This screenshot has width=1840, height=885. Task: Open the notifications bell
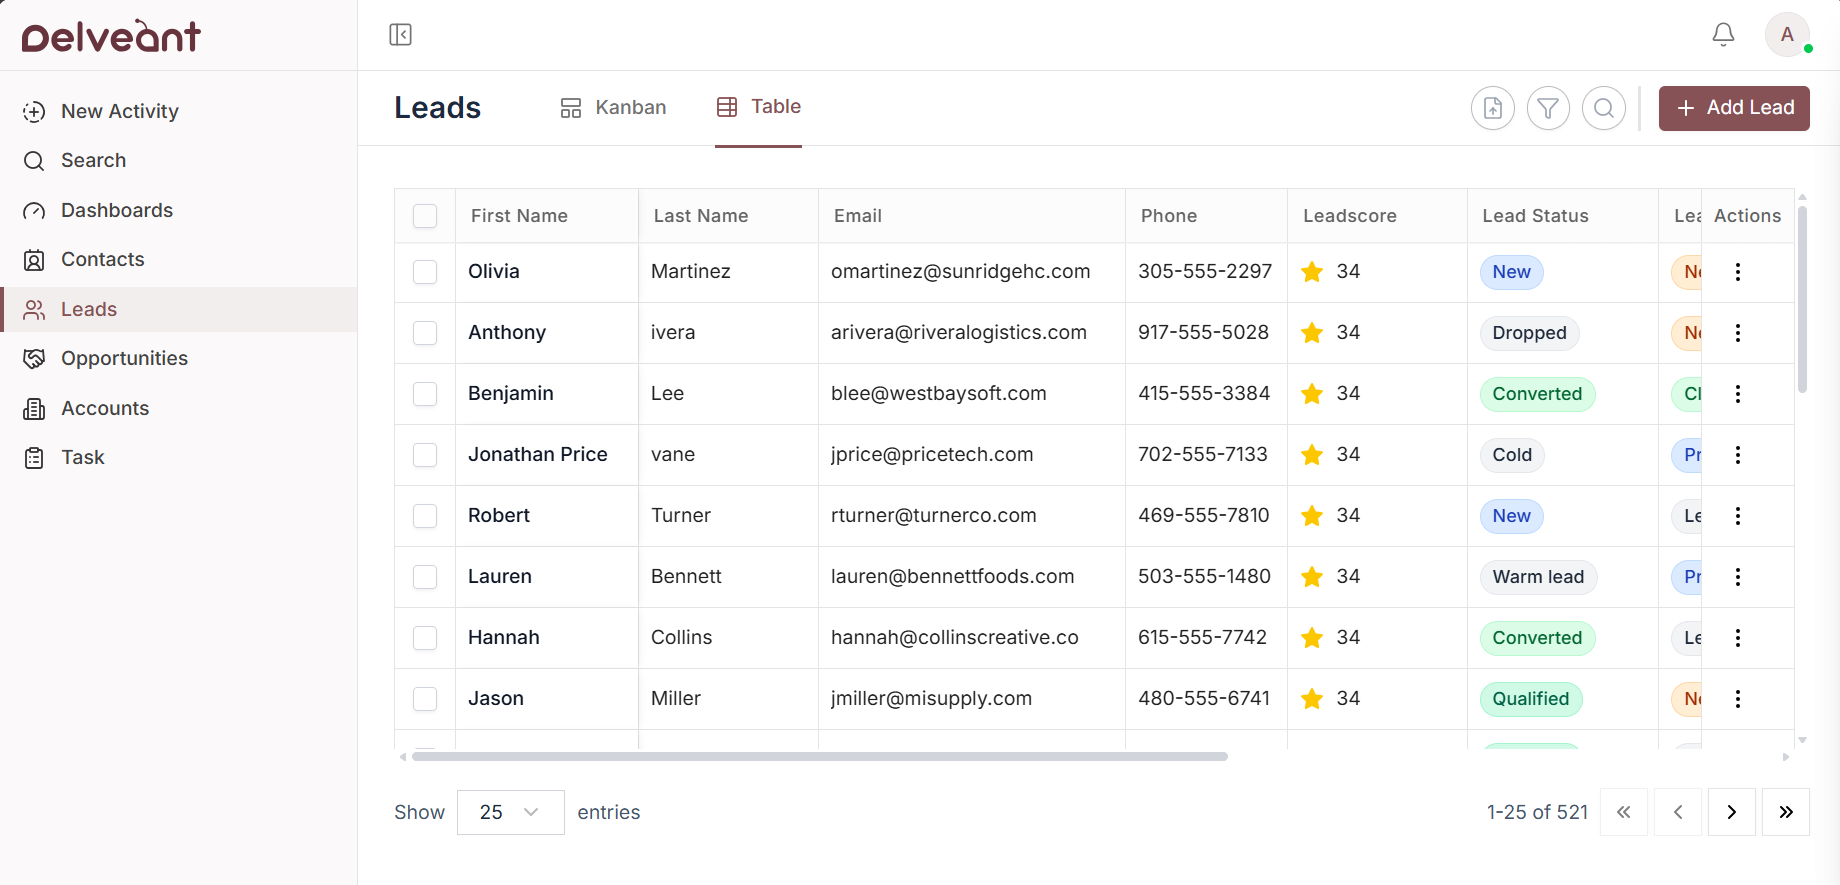[x=1723, y=35]
